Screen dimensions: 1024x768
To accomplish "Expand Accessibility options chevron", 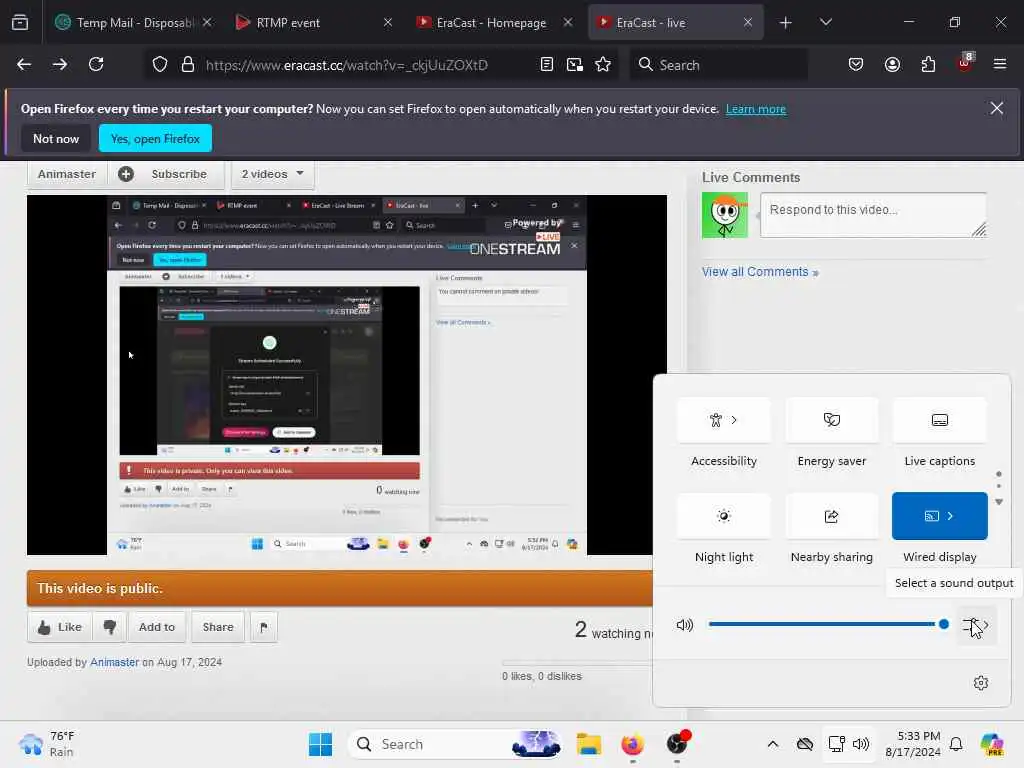I will pyautogui.click(x=734, y=420).
